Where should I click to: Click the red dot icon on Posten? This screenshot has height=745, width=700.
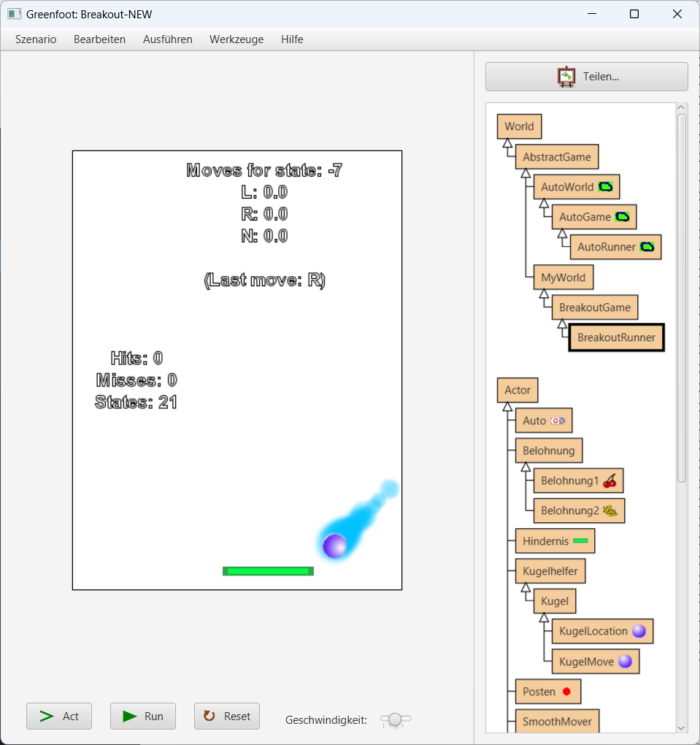point(566,691)
